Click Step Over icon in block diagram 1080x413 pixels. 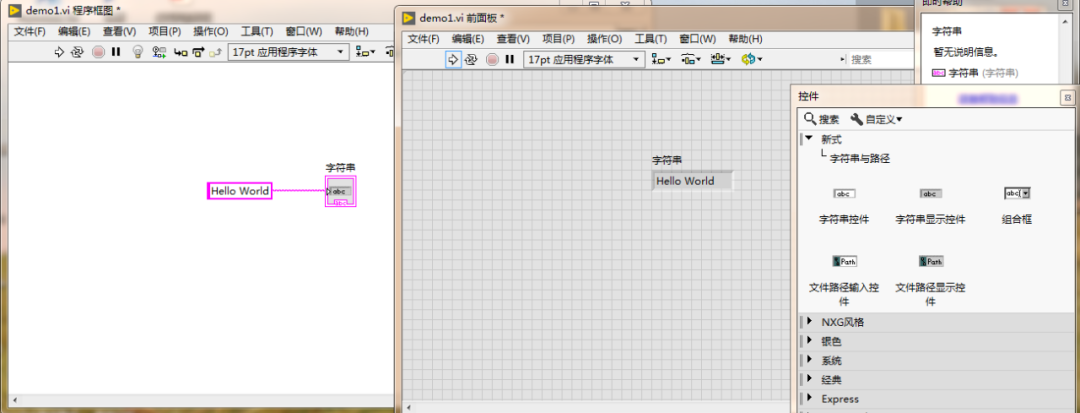pyautogui.click(x=198, y=52)
